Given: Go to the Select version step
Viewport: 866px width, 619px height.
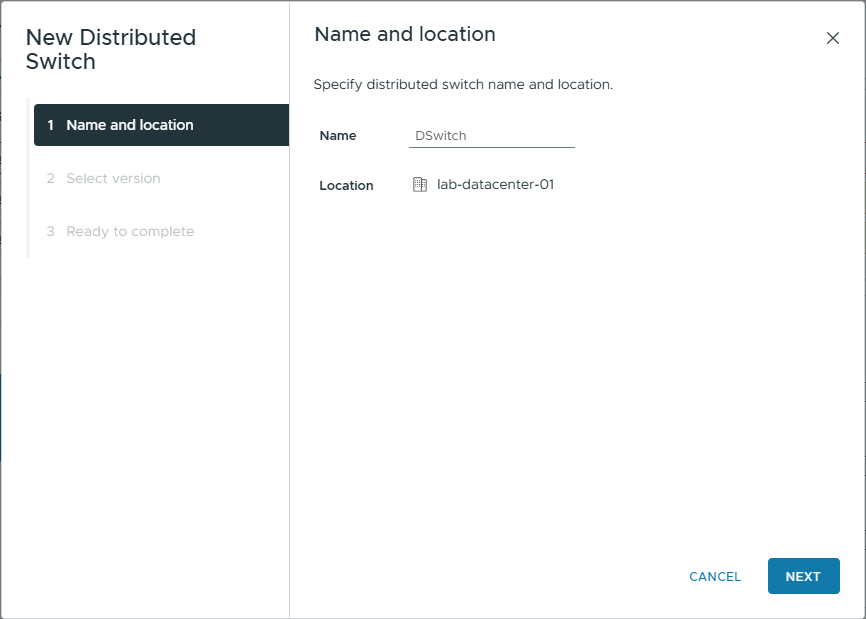Looking at the screenshot, I should [x=113, y=178].
